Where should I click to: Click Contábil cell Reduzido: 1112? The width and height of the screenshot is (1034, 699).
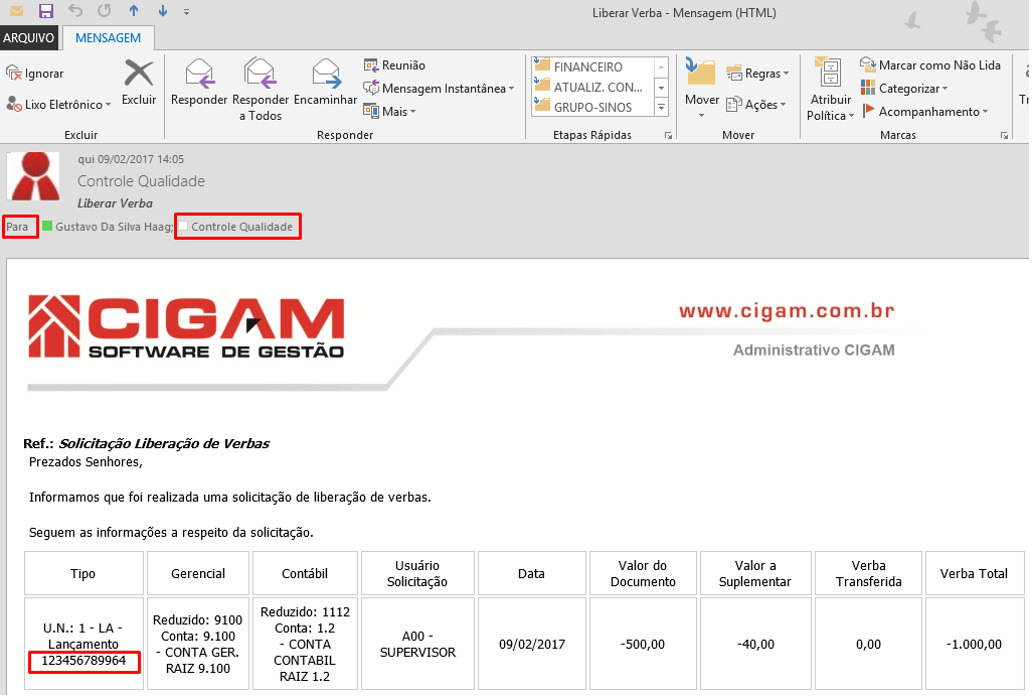(305, 644)
